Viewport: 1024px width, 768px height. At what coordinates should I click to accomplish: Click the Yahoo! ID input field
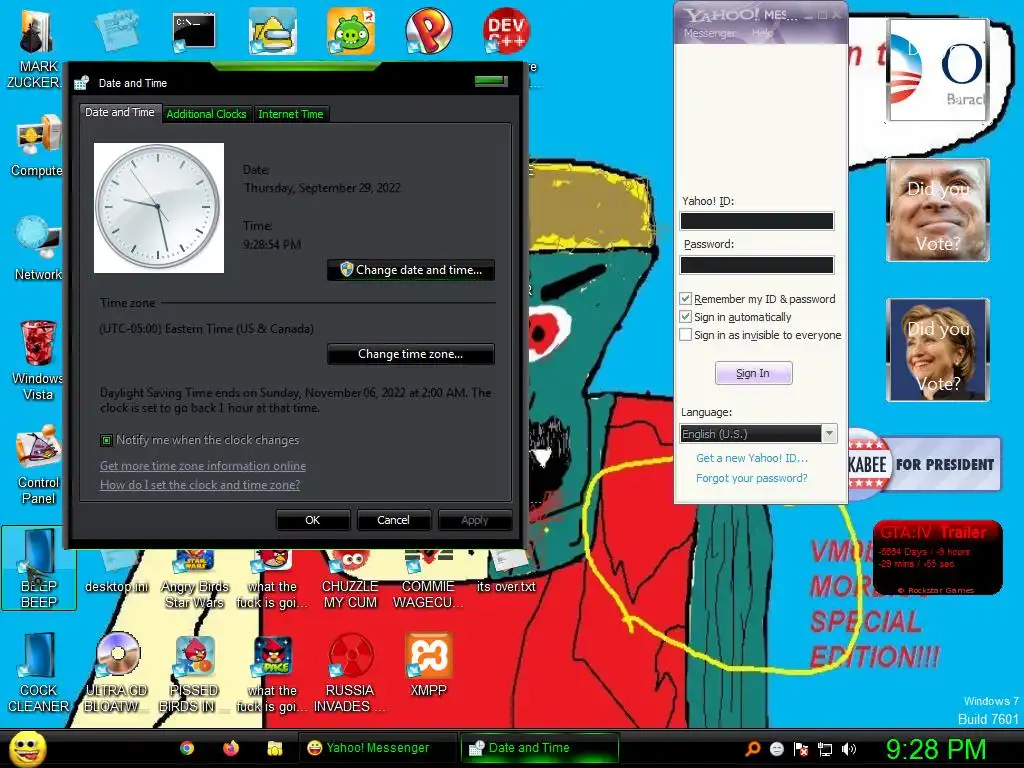(x=757, y=221)
